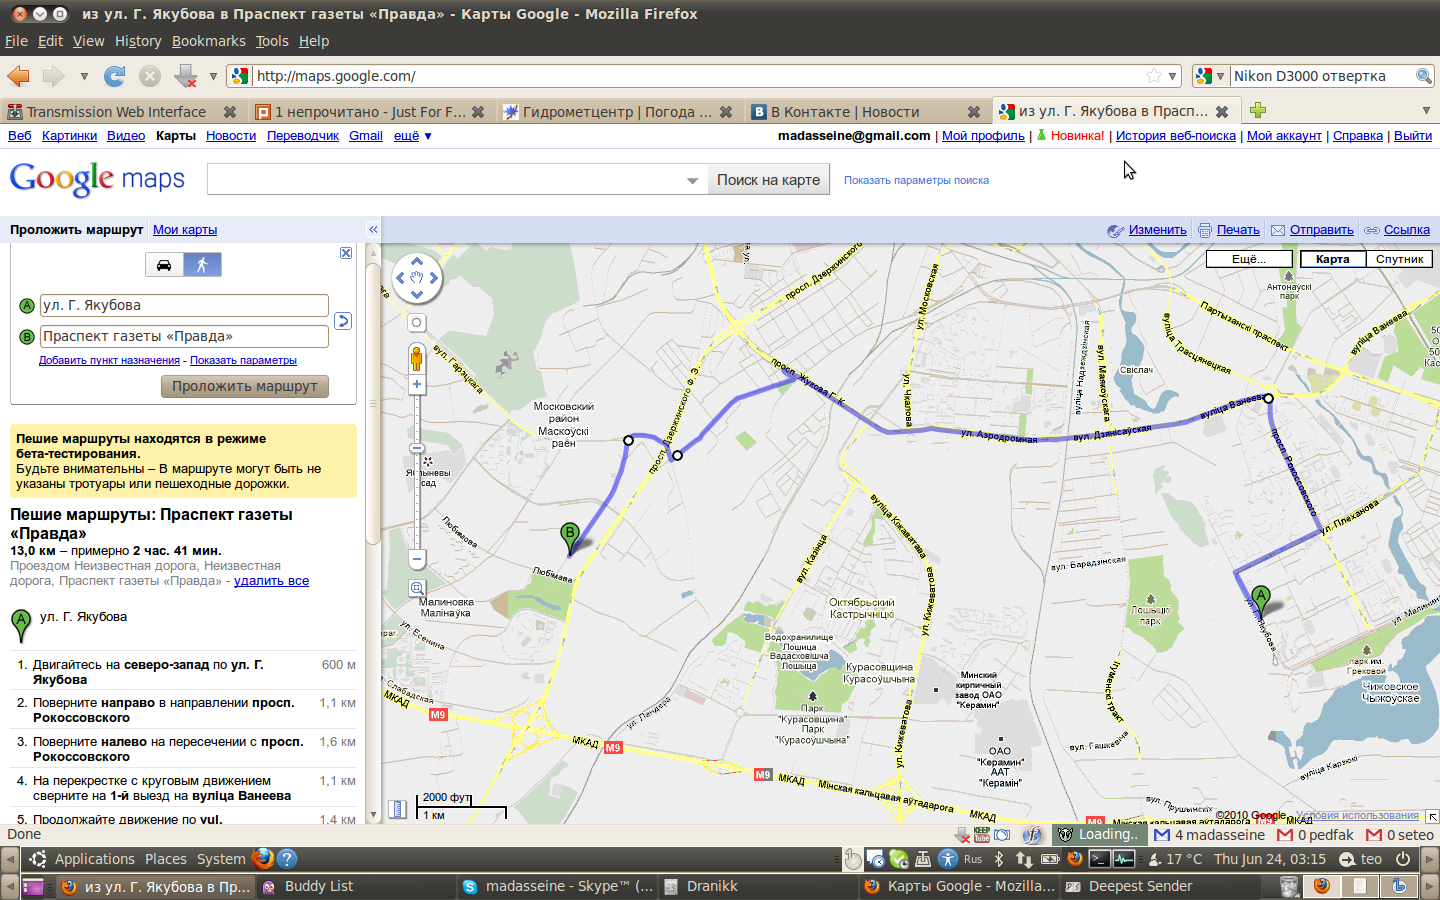This screenshot has width=1440, height=900.
Task: Open madasseine Skype taskbar window
Action: [557, 886]
